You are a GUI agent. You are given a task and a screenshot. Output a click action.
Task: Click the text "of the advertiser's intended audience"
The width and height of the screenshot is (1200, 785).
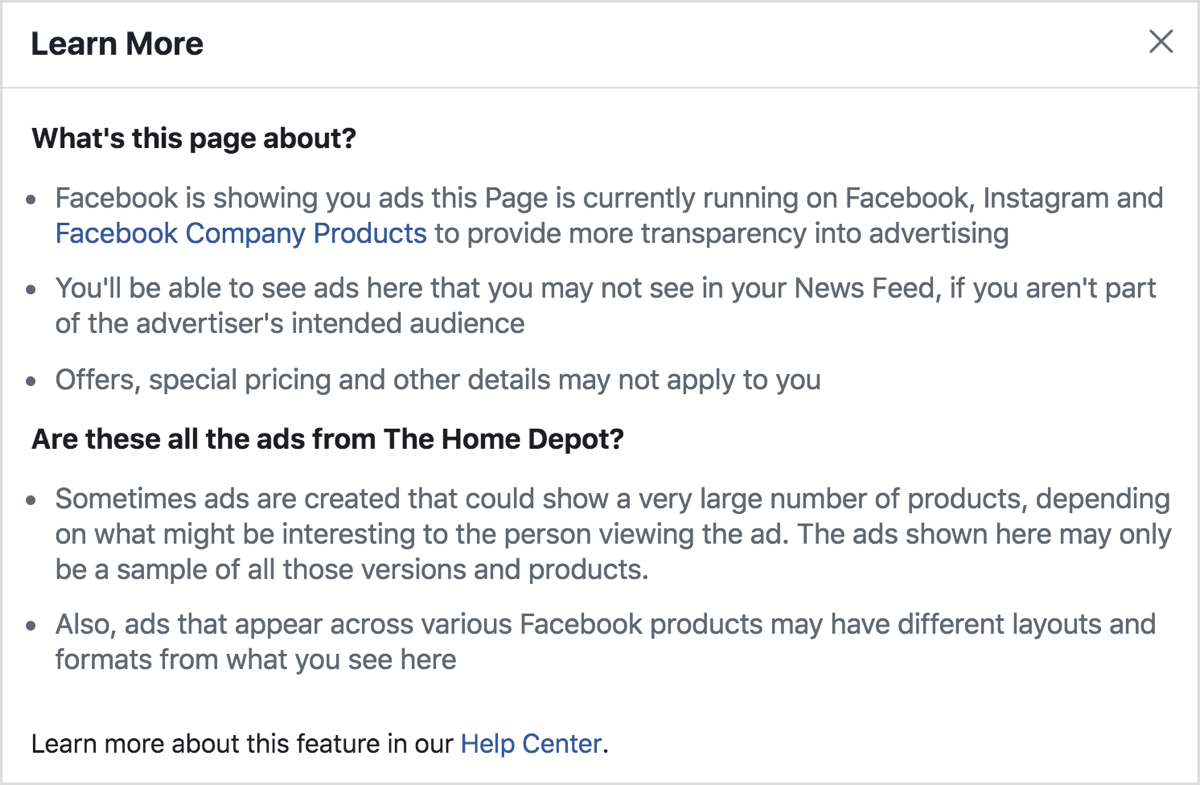coord(290,323)
